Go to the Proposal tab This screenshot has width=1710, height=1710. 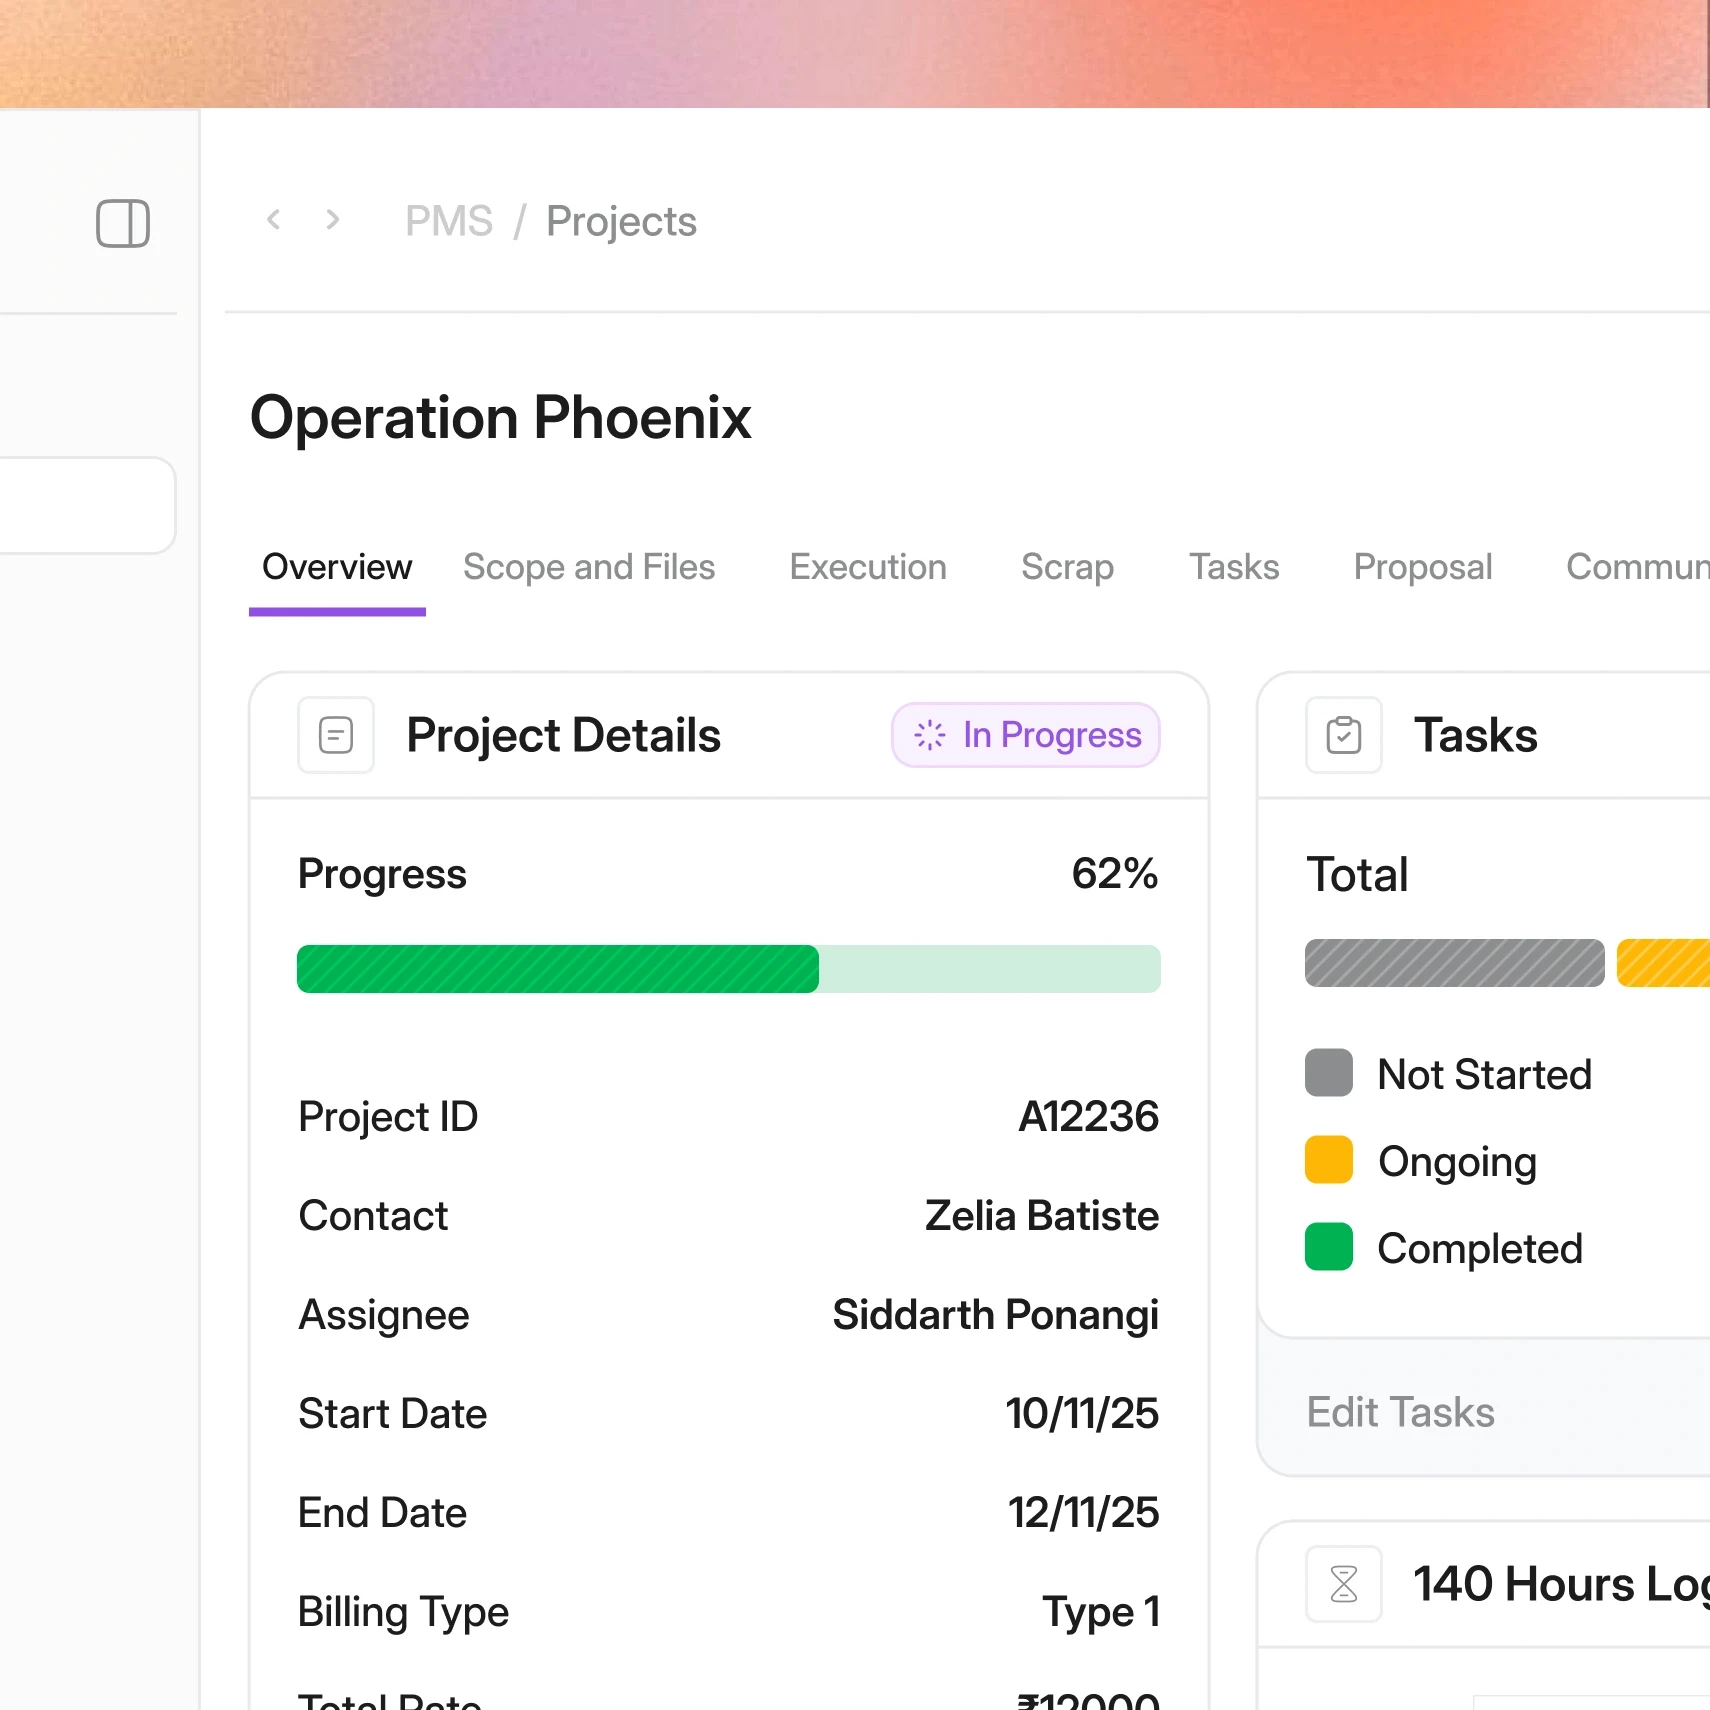click(1423, 567)
